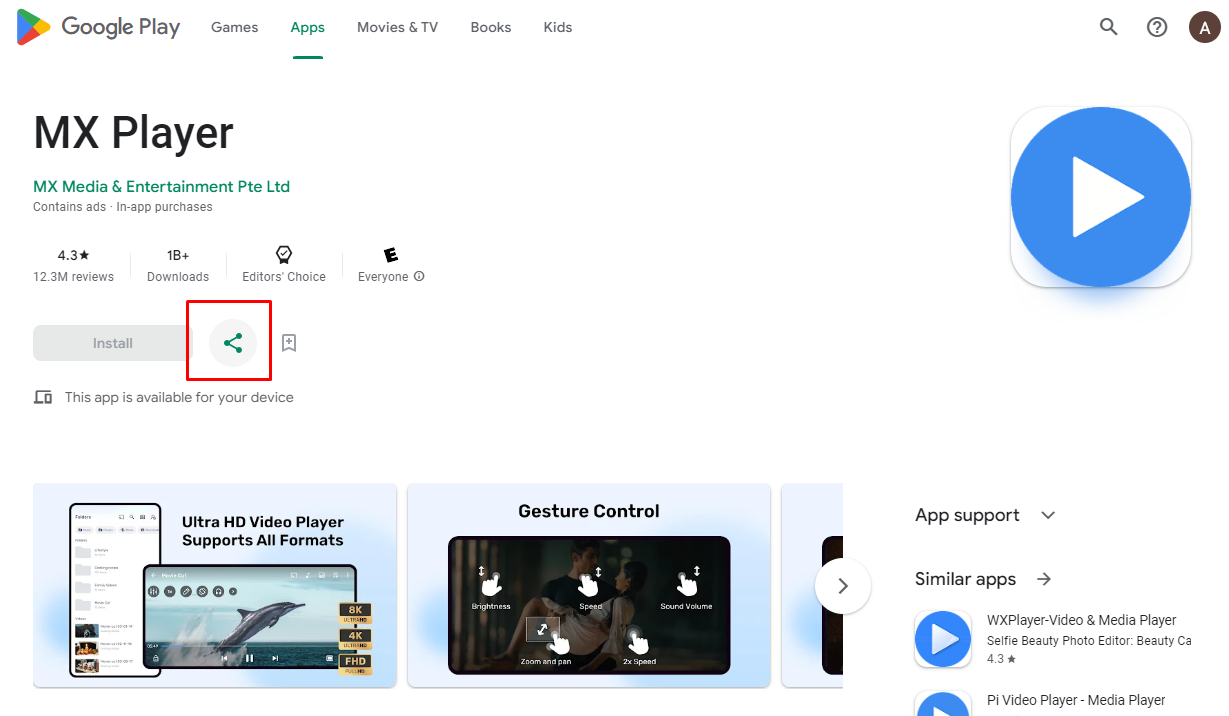Open Similar apps with the arrow
This screenshot has height=716, width=1229.
[1043, 579]
